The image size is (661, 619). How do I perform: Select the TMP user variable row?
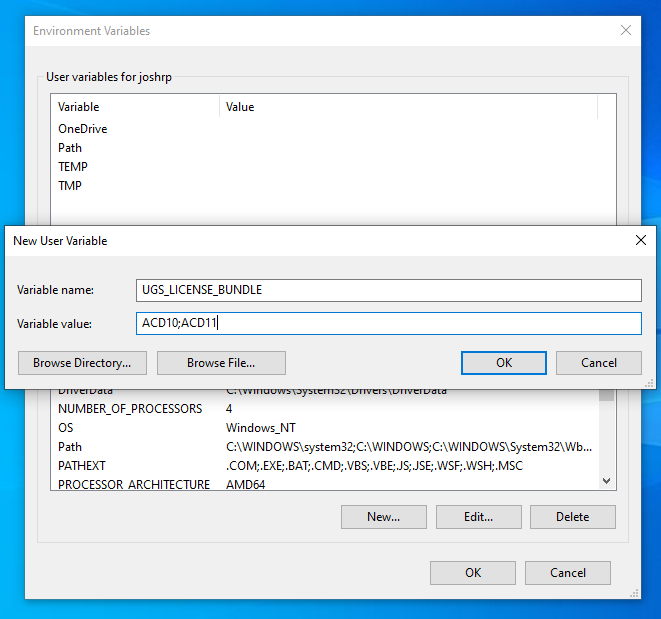pyautogui.click(x=70, y=186)
